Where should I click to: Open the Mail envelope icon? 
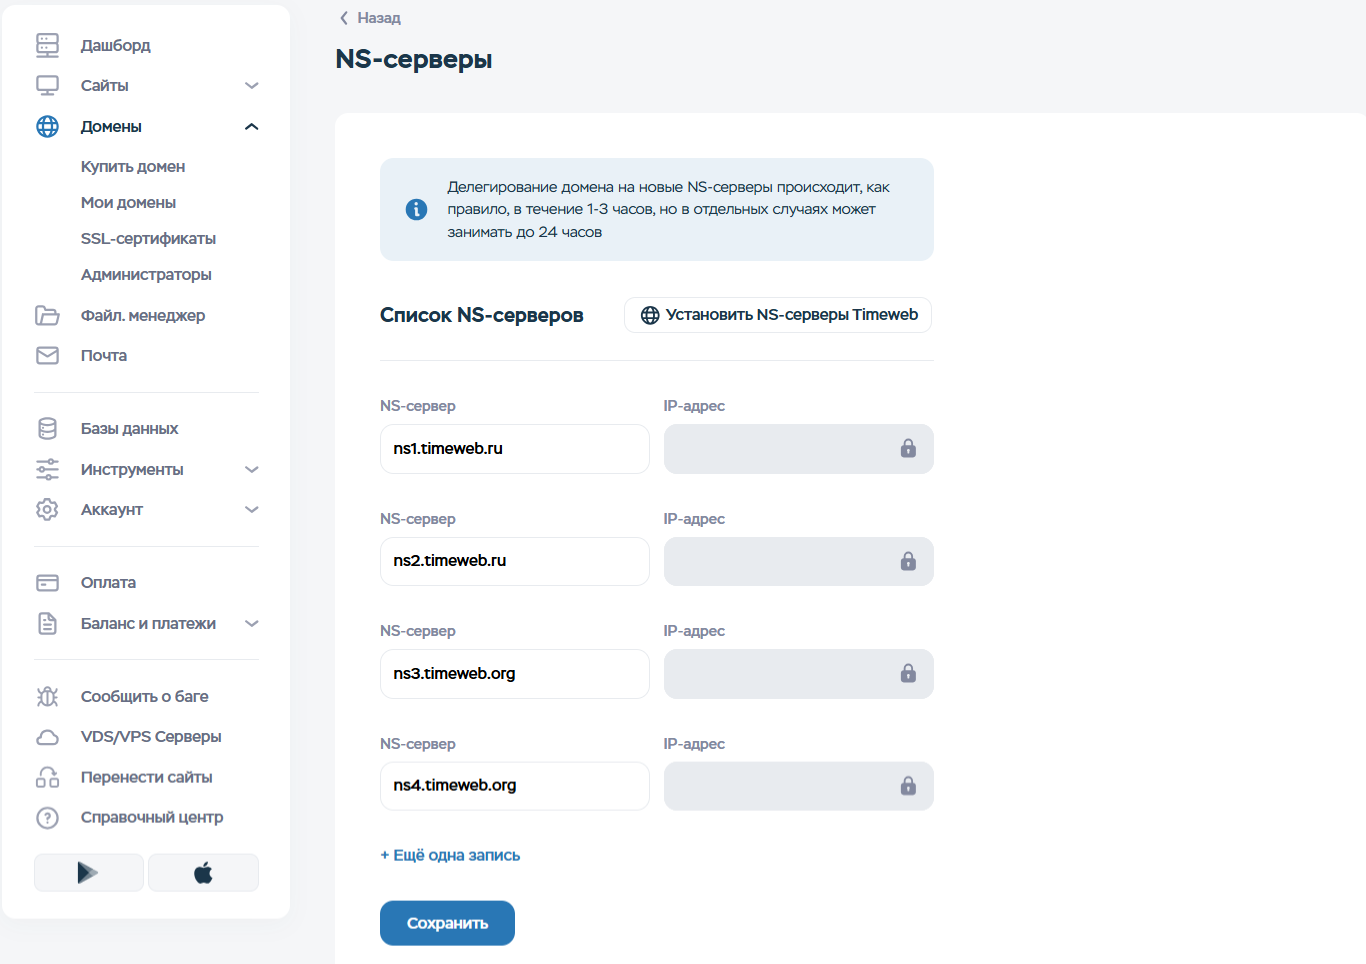coord(47,355)
